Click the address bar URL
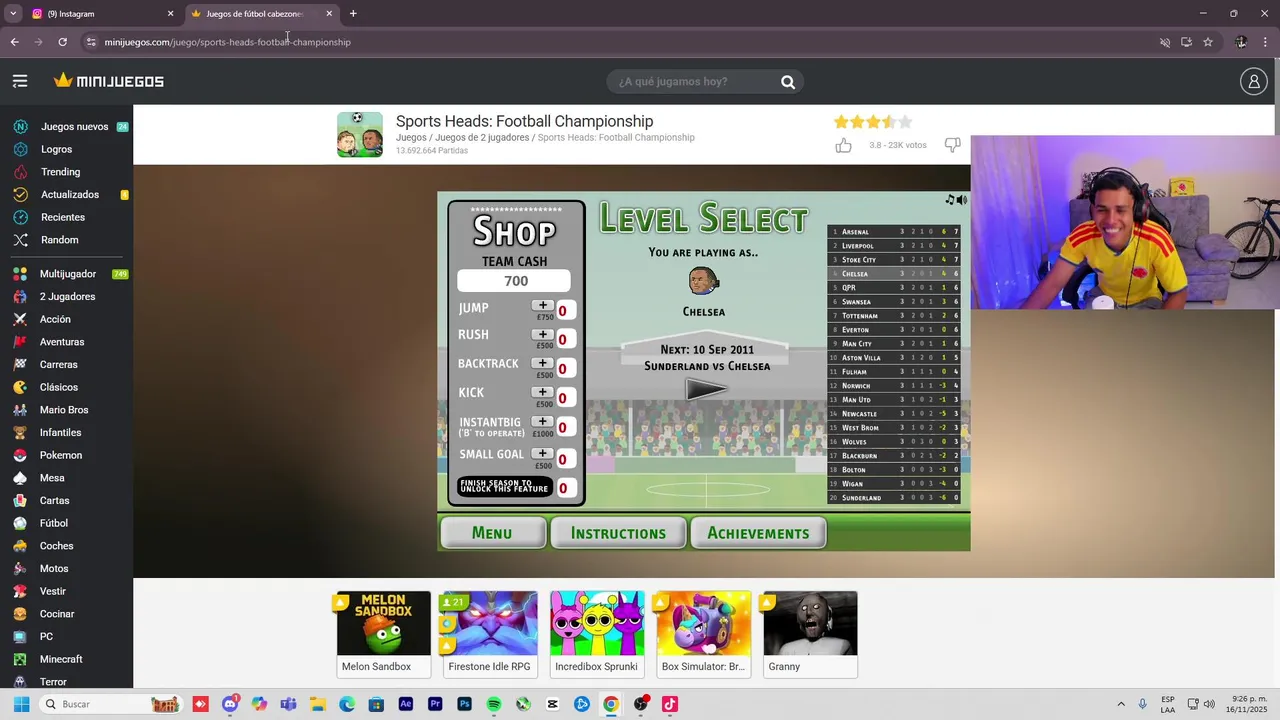This screenshot has width=1280, height=720. 228,42
